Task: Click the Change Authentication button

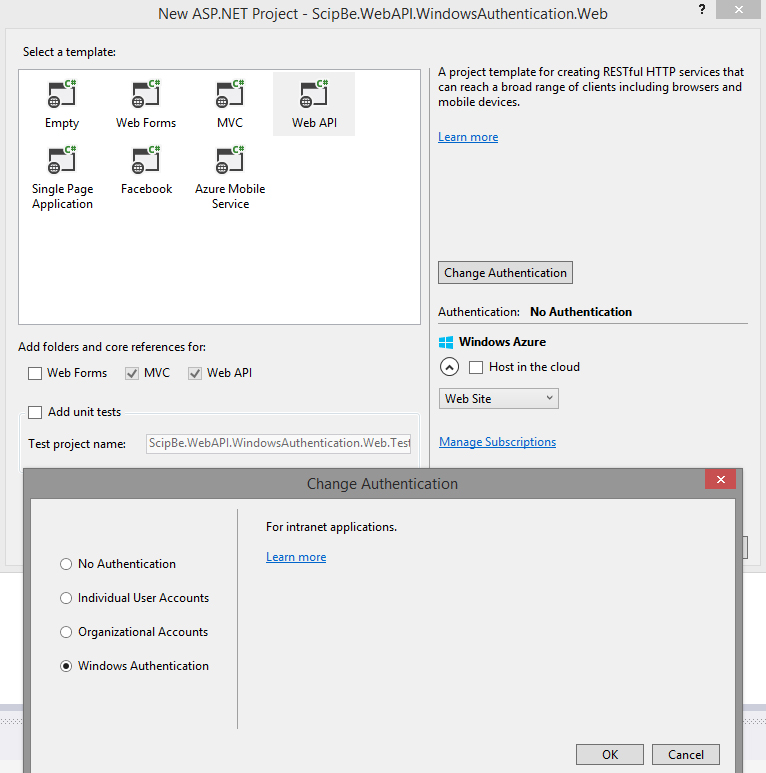Action: [505, 273]
